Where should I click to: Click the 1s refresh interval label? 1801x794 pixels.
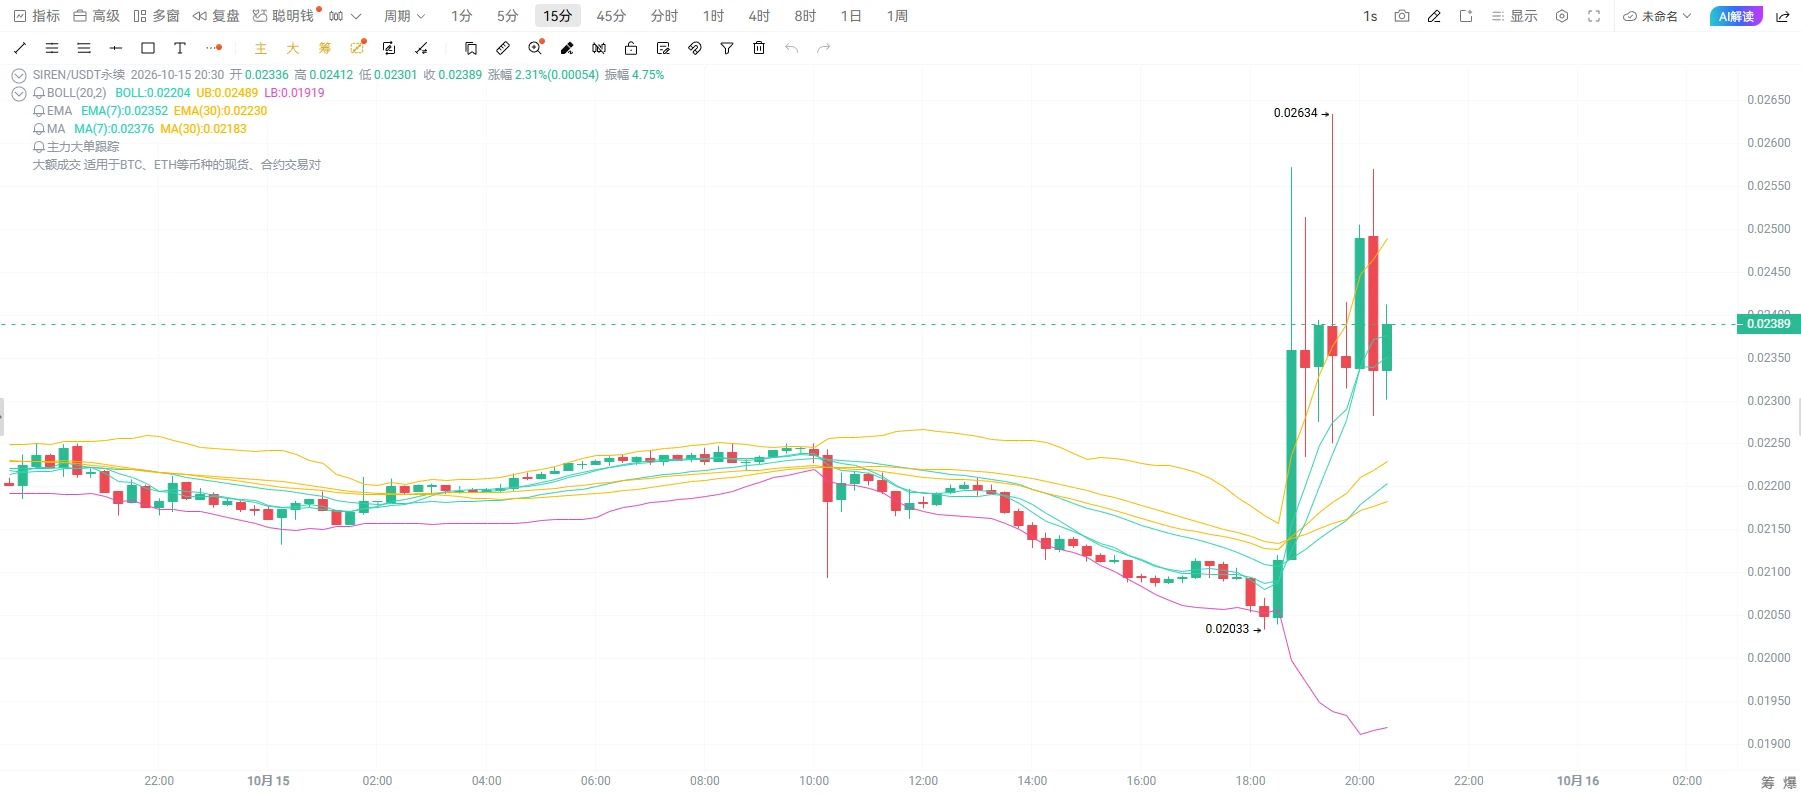[x=1370, y=16]
